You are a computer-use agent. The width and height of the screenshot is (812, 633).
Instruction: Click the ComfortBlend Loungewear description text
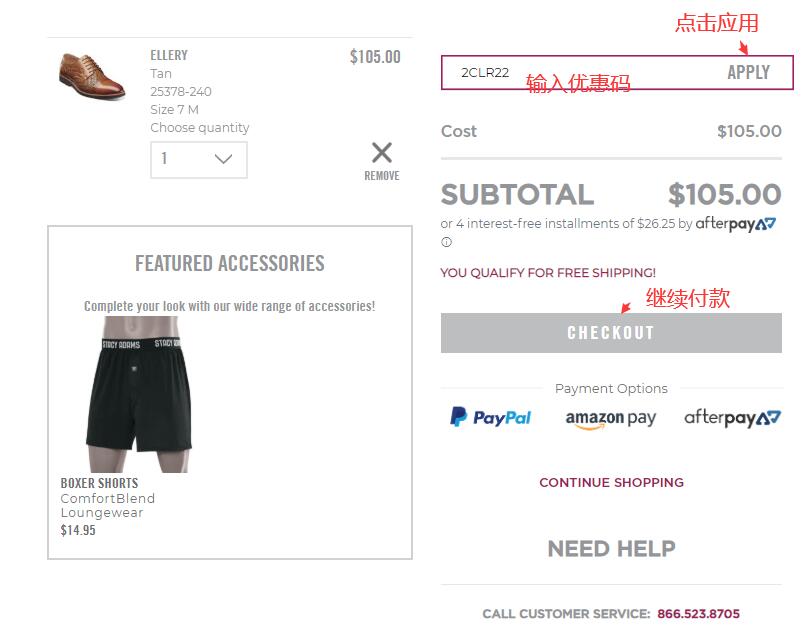click(x=108, y=506)
